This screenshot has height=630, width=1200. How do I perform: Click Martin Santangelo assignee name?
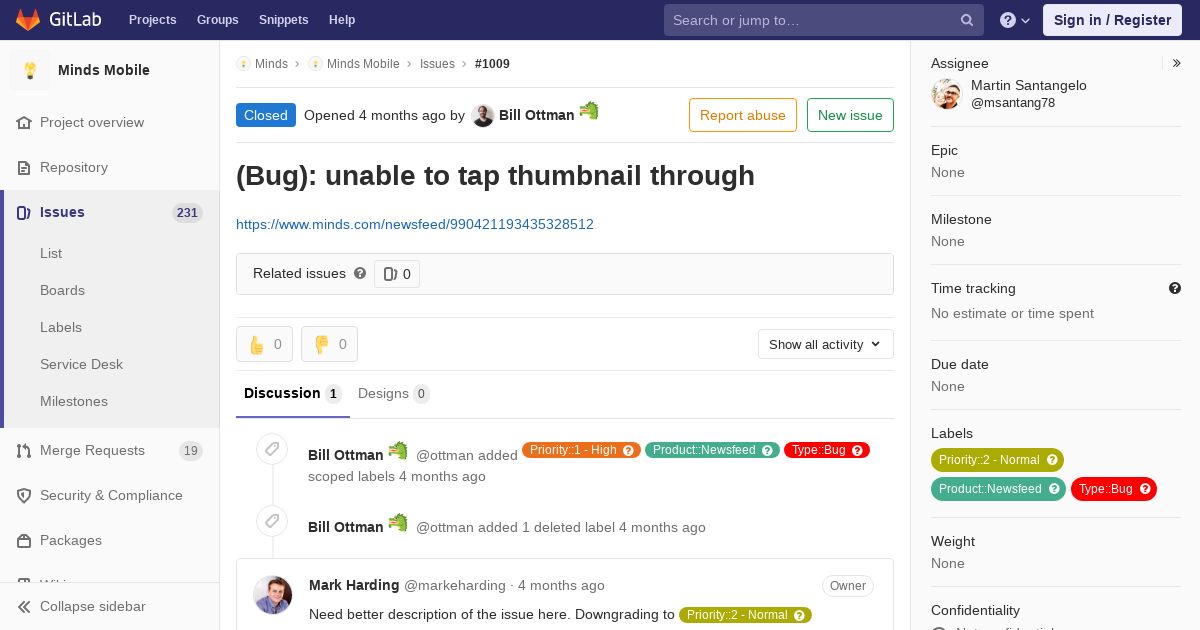point(1029,85)
